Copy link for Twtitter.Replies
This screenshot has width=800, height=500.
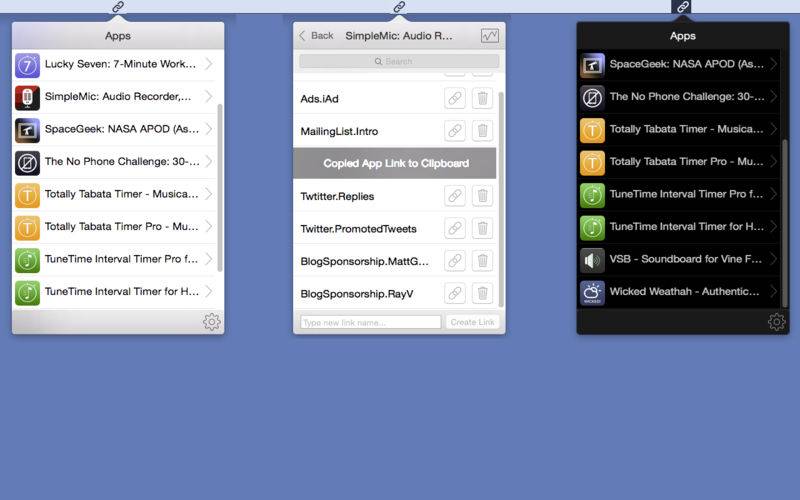point(455,196)
